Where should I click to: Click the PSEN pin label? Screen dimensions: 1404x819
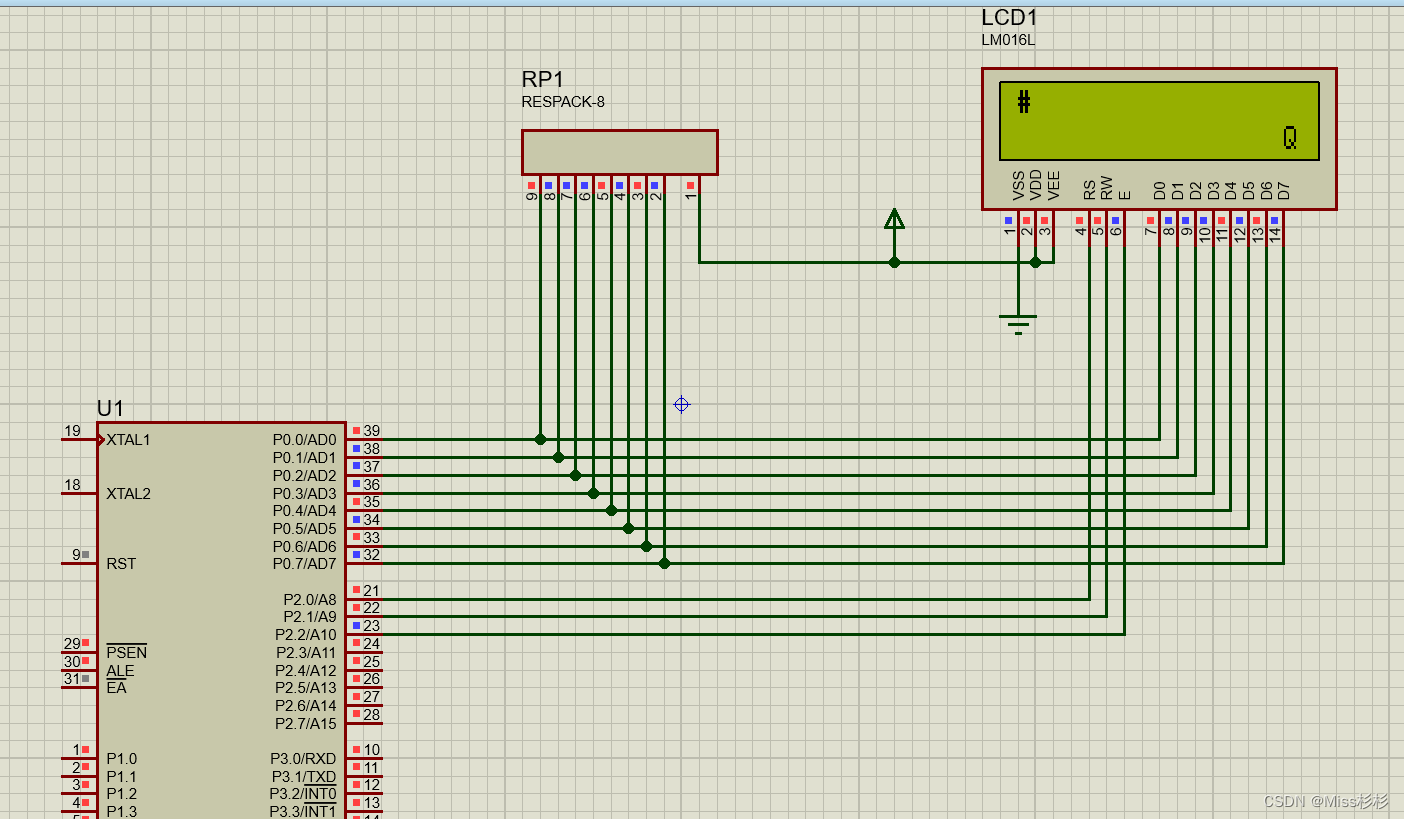[x=127, y=653]
